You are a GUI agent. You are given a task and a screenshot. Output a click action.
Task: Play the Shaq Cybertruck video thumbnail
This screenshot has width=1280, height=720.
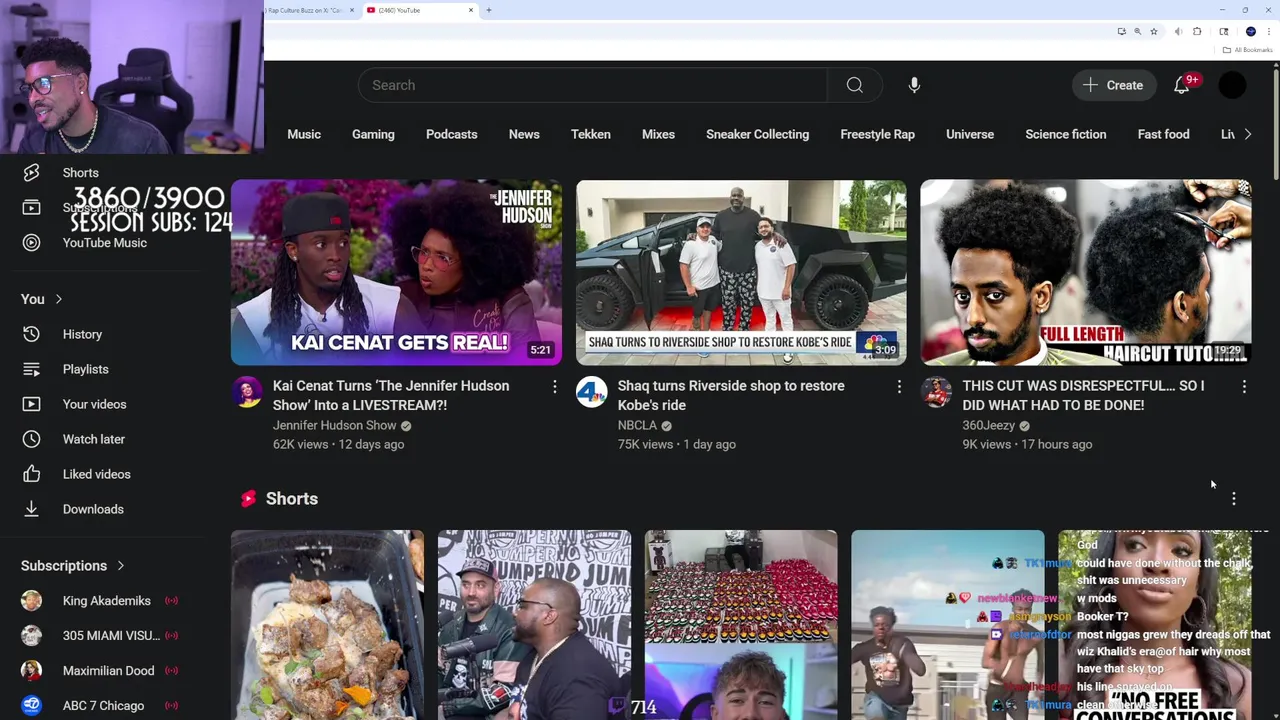coord(741,272)
